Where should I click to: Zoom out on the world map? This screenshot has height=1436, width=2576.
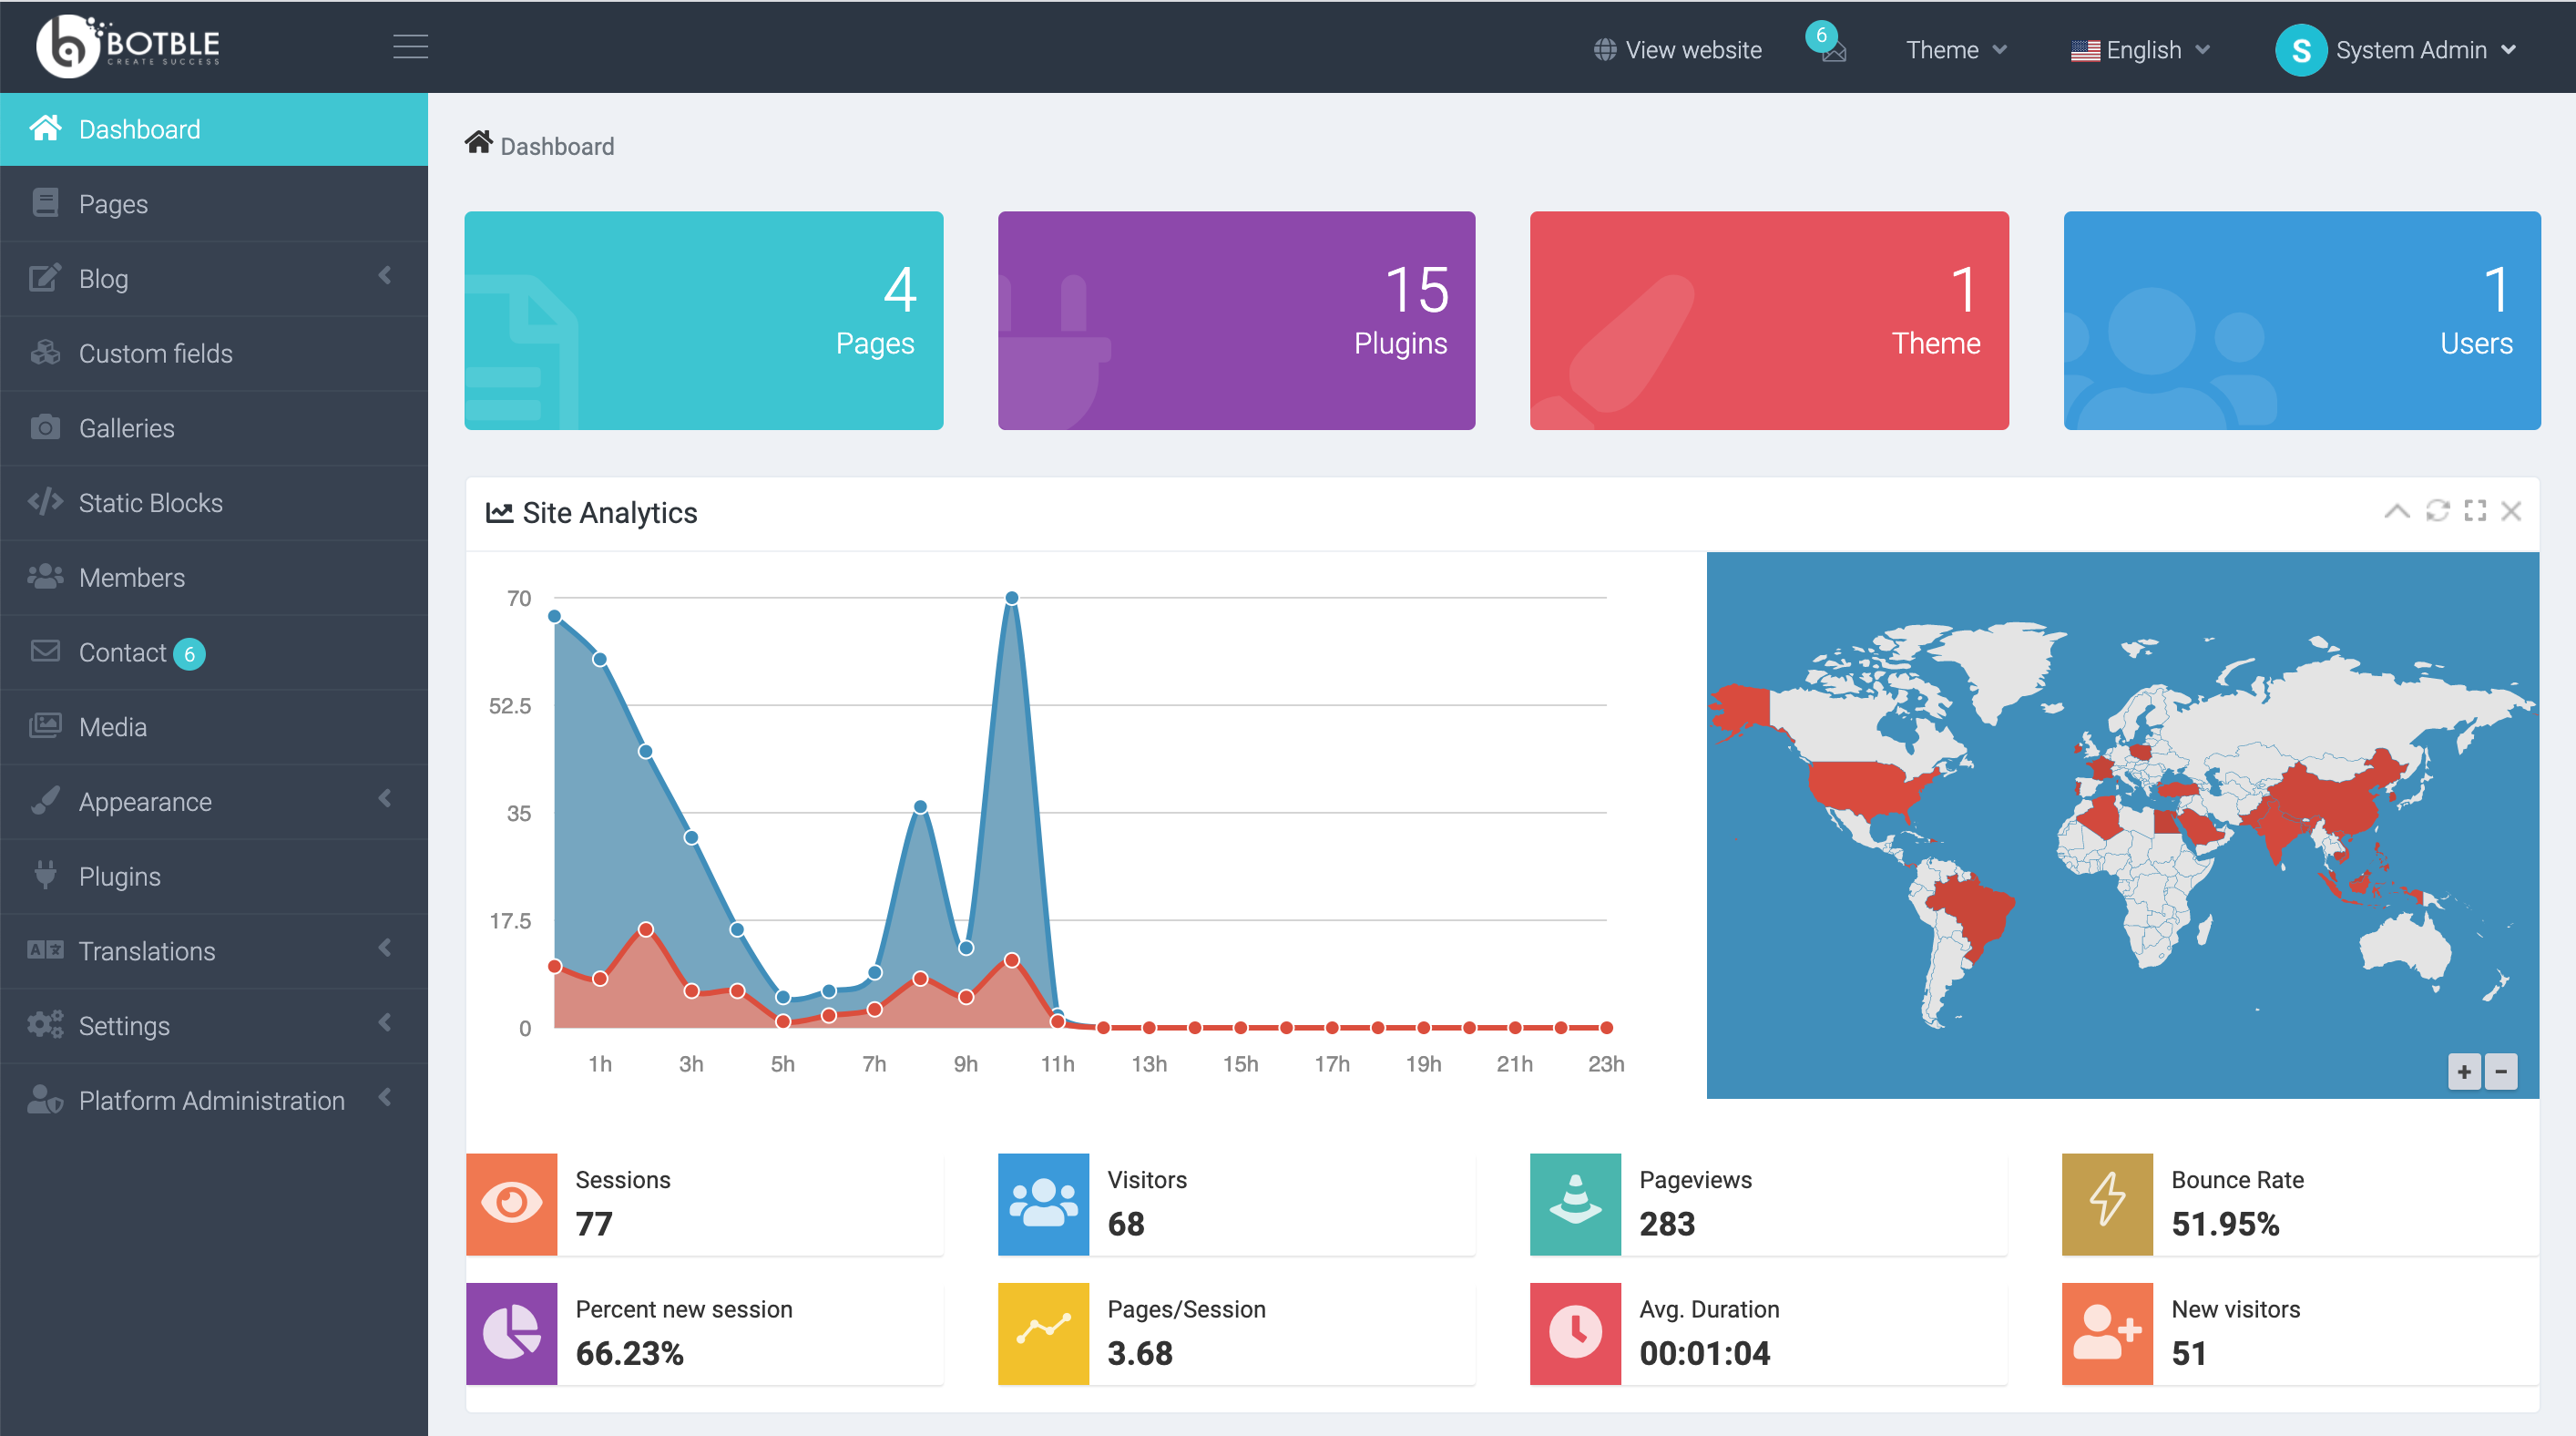tap(2501, 1072)
